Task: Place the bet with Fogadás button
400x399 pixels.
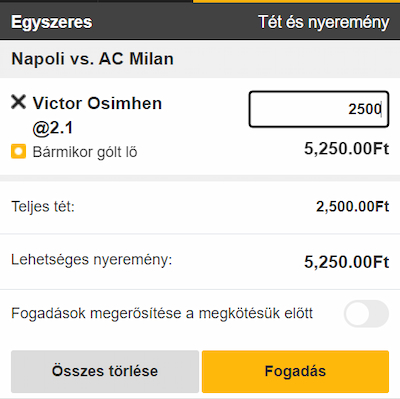Action: click(x=295, y=371)
